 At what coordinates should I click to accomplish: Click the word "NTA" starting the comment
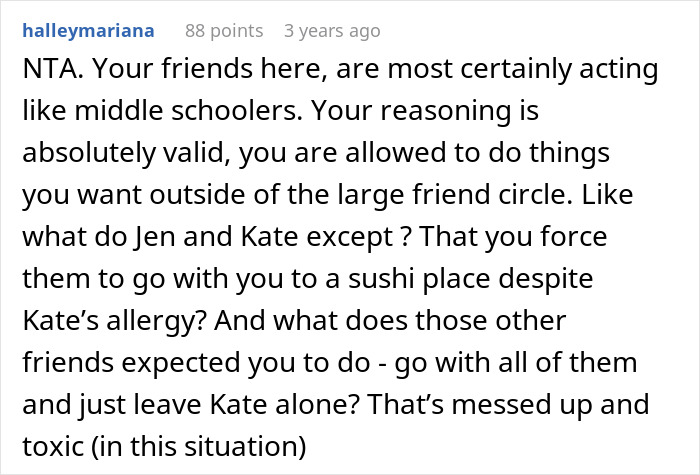(47, 68)
